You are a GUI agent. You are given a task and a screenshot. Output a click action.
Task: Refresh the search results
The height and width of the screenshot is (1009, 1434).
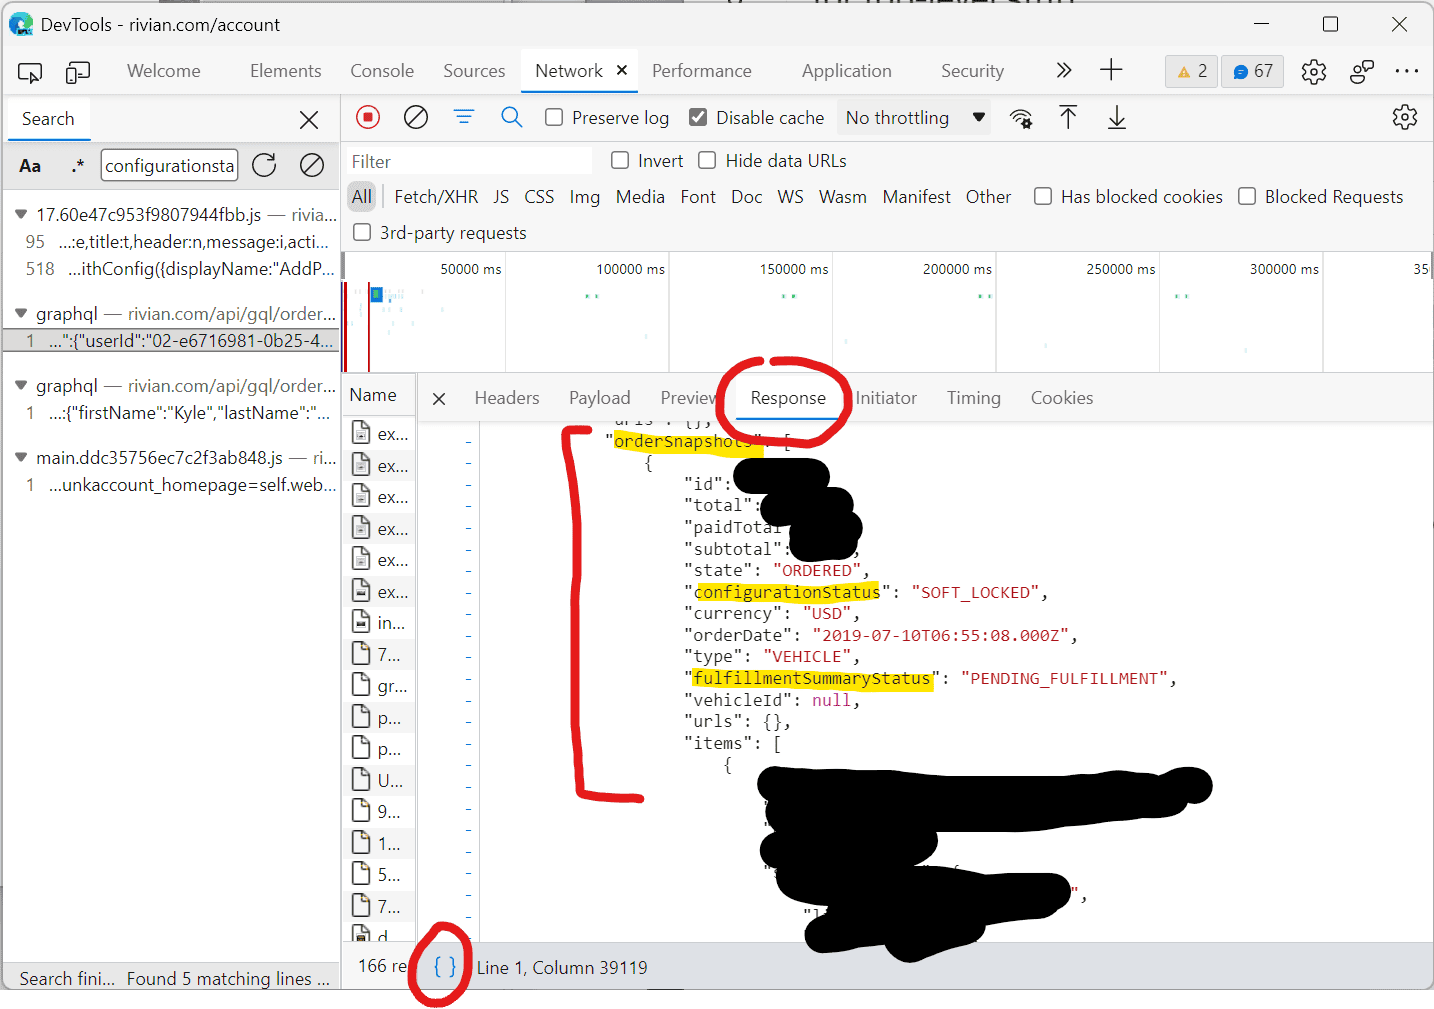pos(264,165)
